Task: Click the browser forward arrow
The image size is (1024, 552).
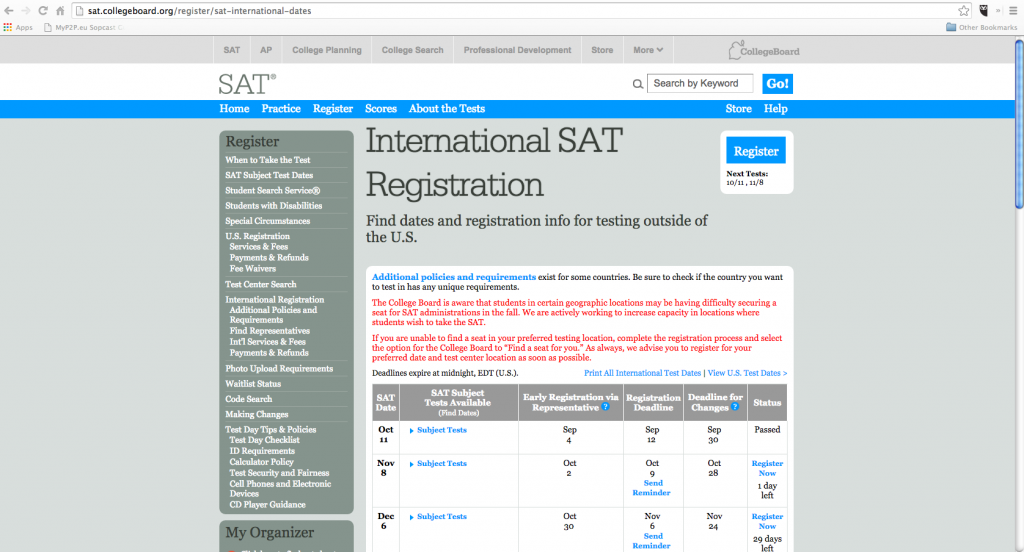Action: coord(25,10)
